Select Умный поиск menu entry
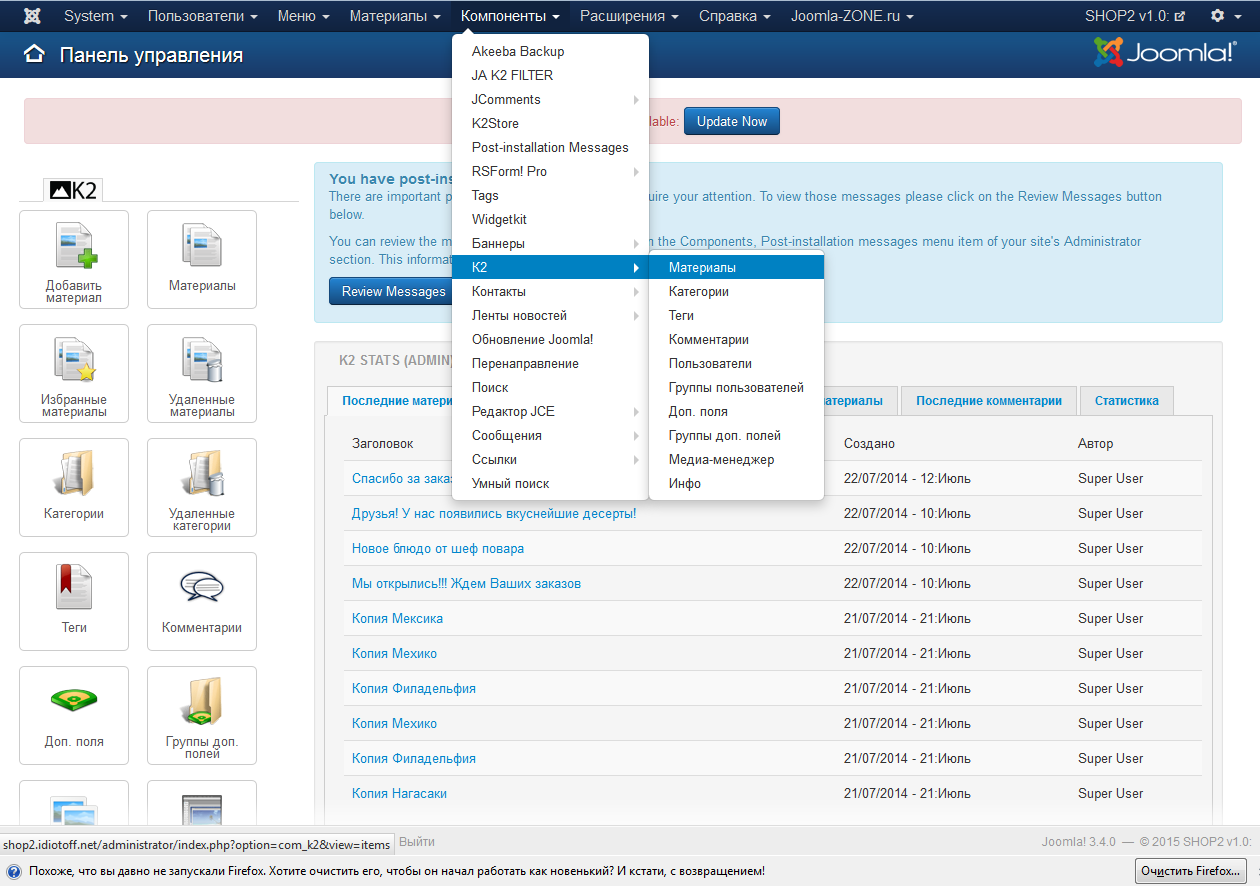The width and height of the screenshot is (1260, 886). click(550, 483)
